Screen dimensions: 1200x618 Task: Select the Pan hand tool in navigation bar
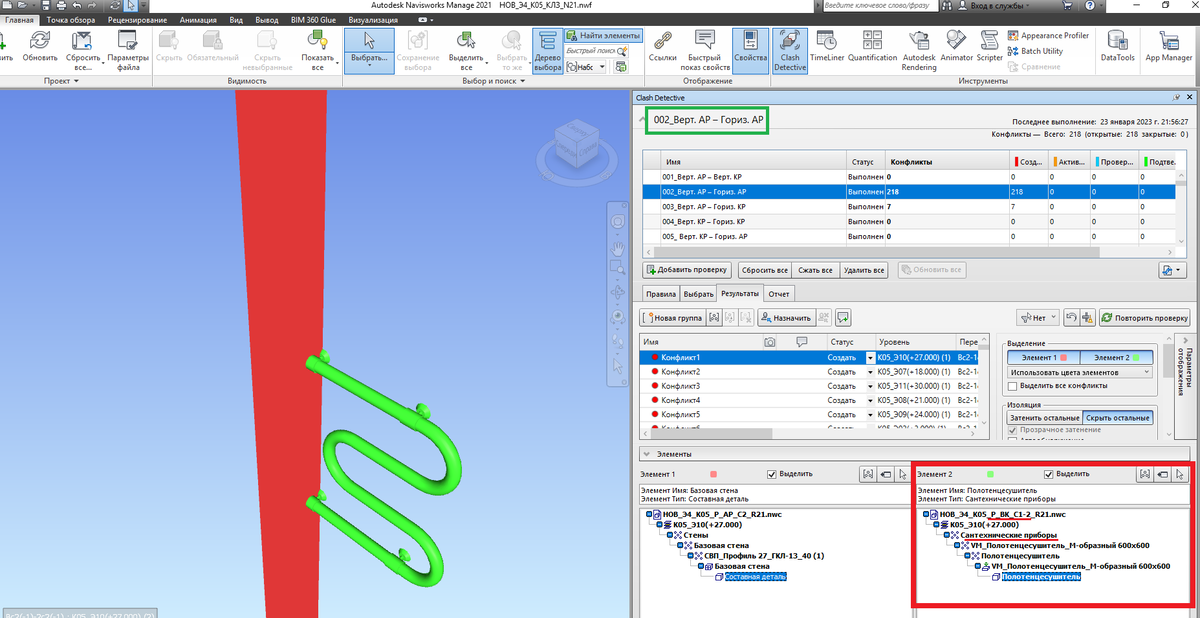click(x=619, y=247)
